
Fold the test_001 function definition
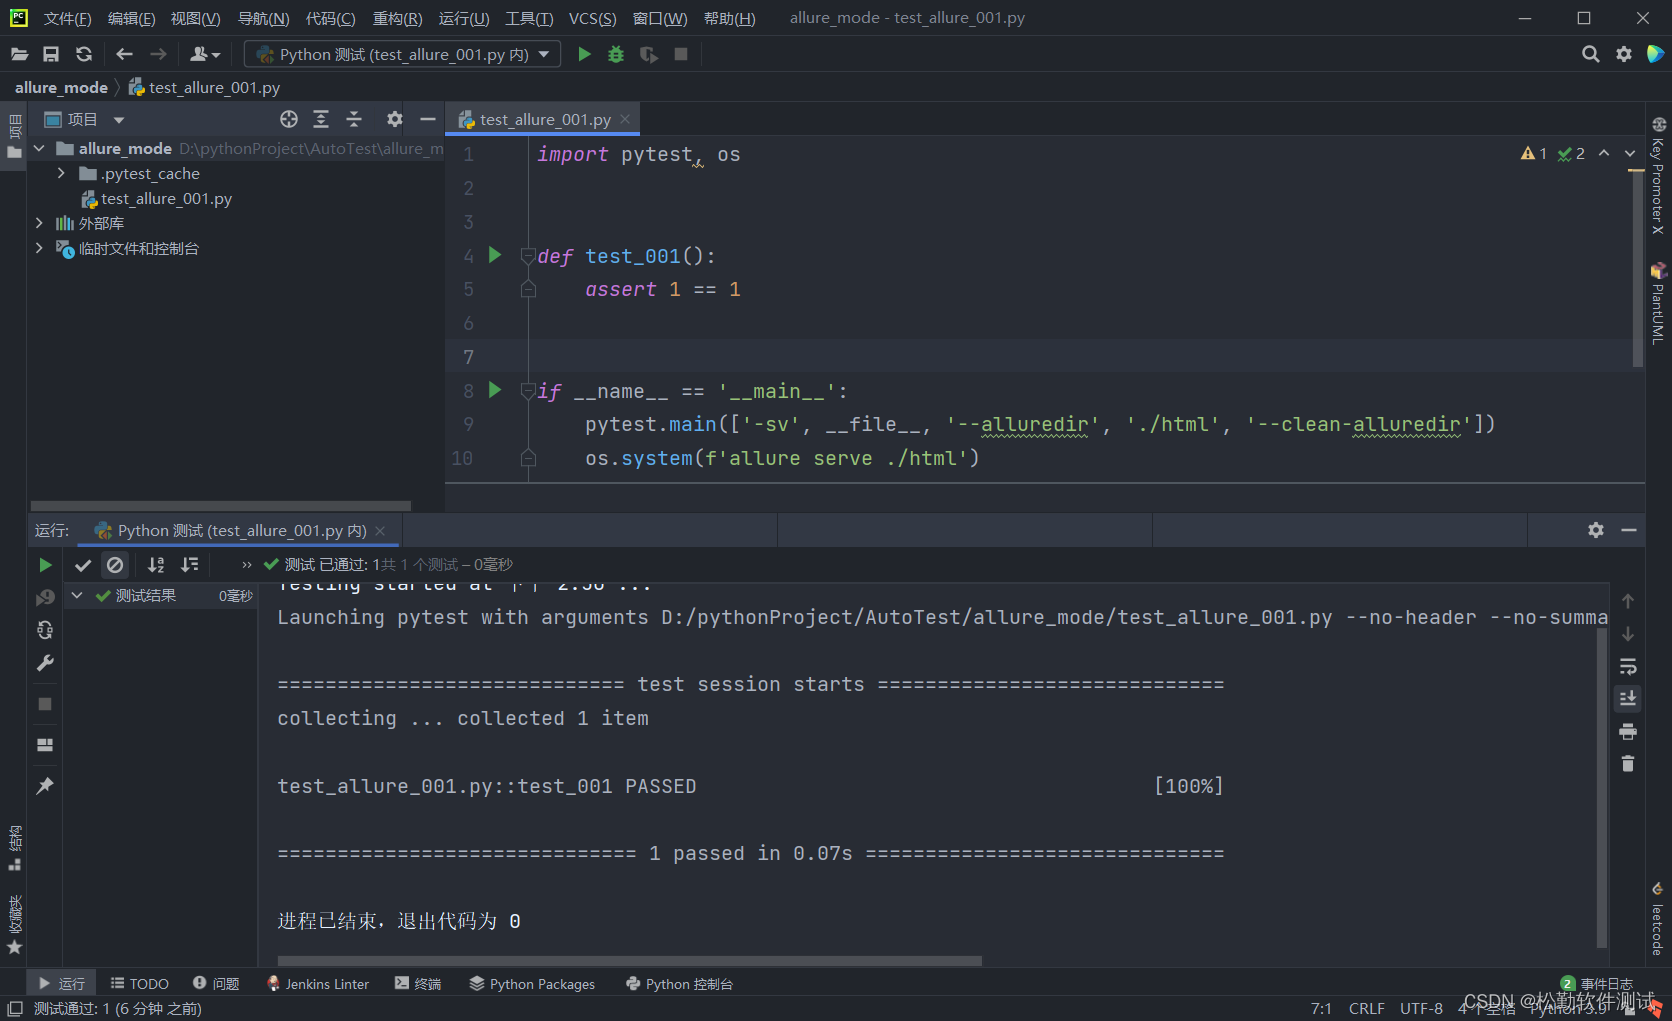tap(528, 256)
